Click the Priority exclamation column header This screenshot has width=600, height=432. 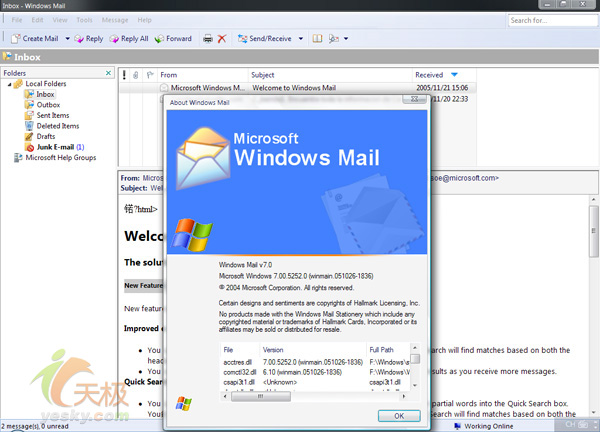tap(124, 75)
